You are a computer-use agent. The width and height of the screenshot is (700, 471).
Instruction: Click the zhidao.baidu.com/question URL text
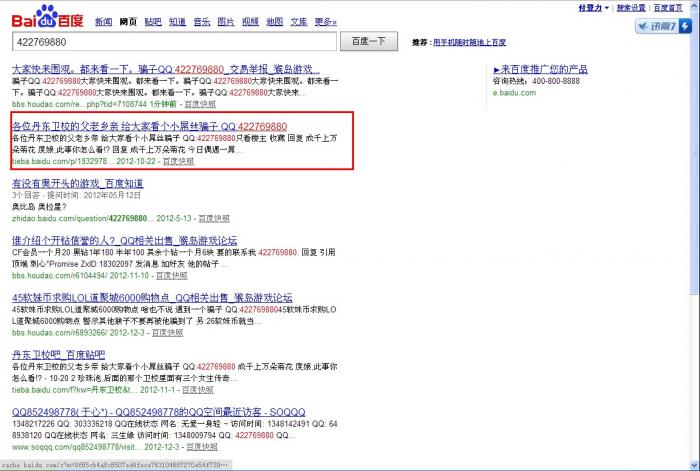click(83, 218)
